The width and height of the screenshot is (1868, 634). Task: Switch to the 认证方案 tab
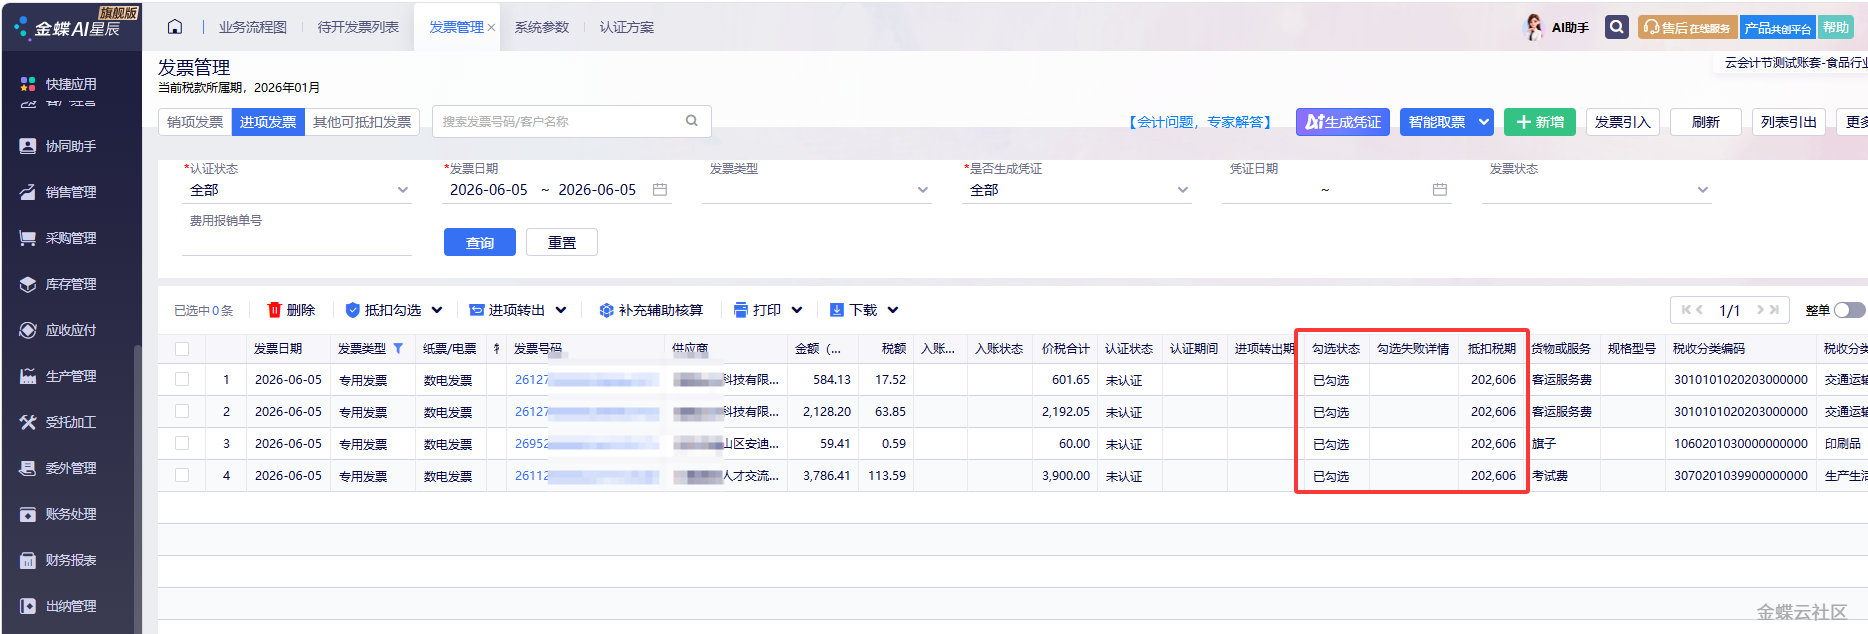[627, 27]
